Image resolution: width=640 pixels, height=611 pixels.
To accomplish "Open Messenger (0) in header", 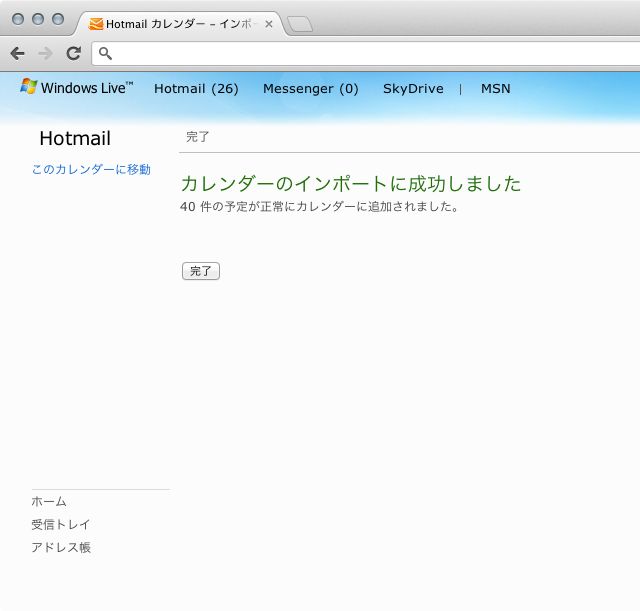I will pyautogui.click(x=311, y=89).
